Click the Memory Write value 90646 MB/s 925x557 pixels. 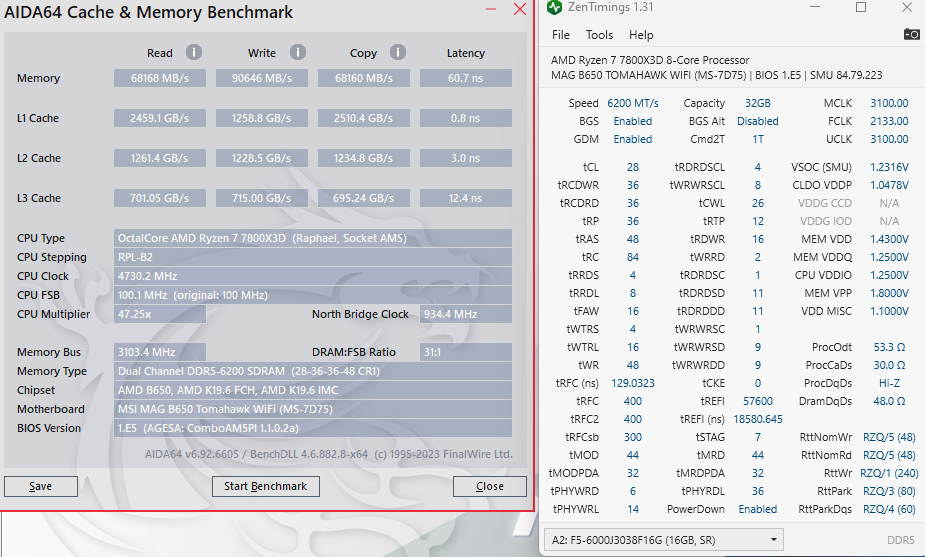pyautogui.click(x=262, y=78)
